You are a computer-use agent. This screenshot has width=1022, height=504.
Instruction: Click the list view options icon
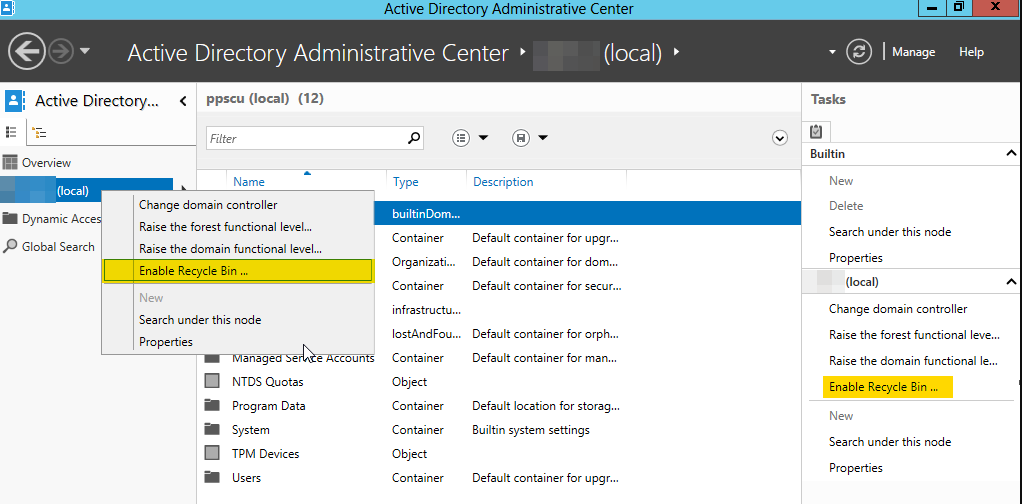(461, 138)
